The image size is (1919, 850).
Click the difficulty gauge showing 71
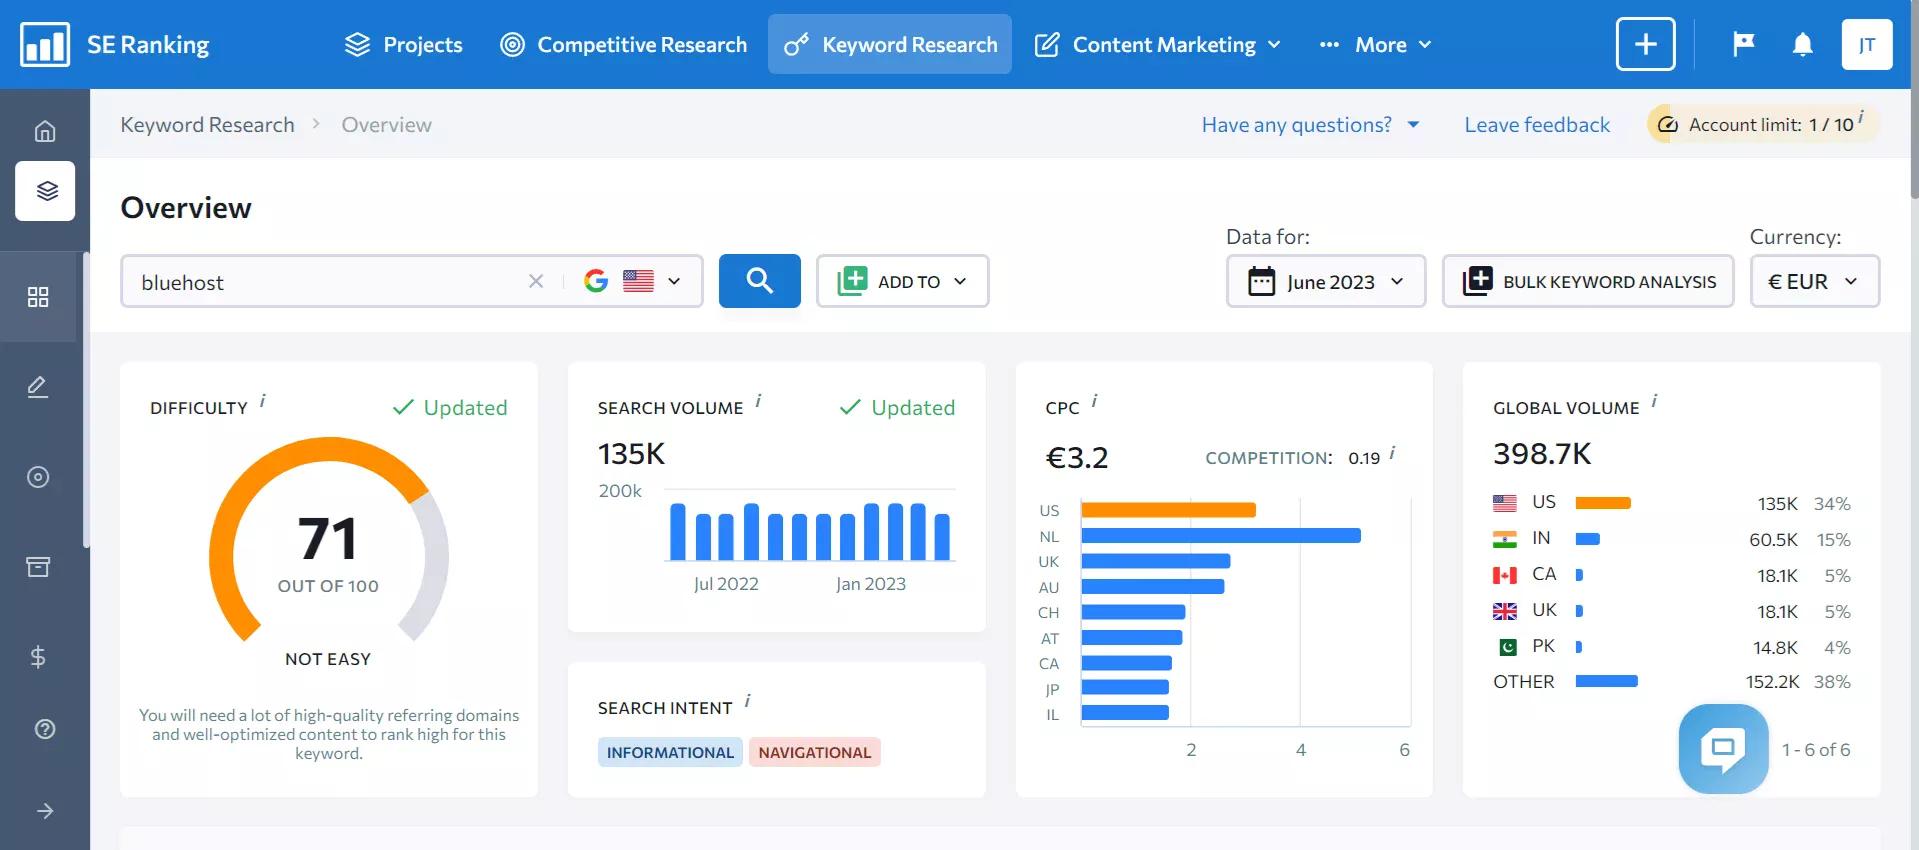328,540
